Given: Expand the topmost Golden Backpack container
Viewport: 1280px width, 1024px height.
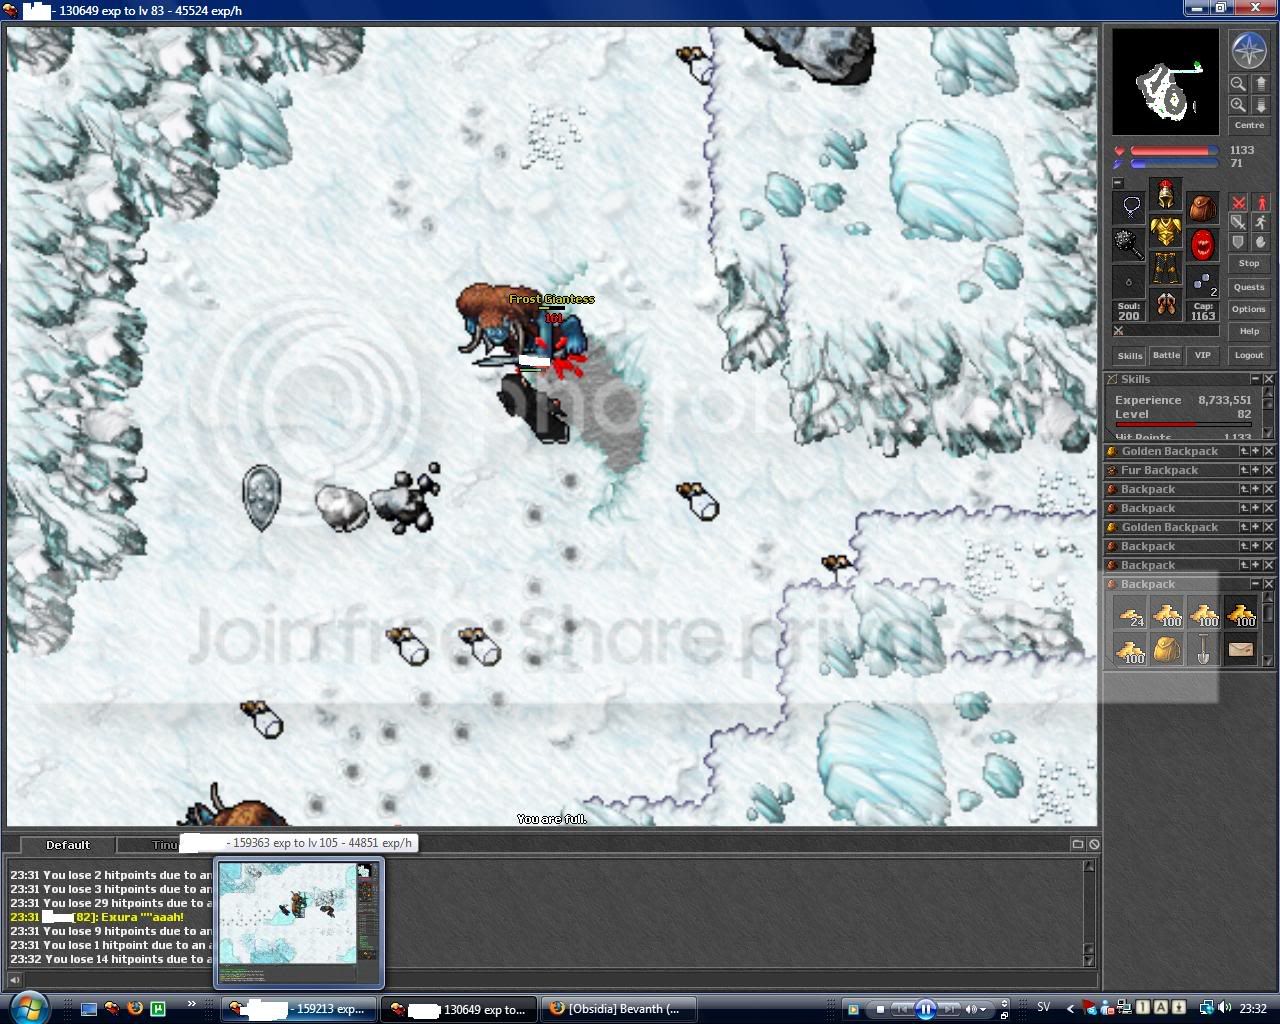Looking at the screenshot, I should (x=1256, y=451).
